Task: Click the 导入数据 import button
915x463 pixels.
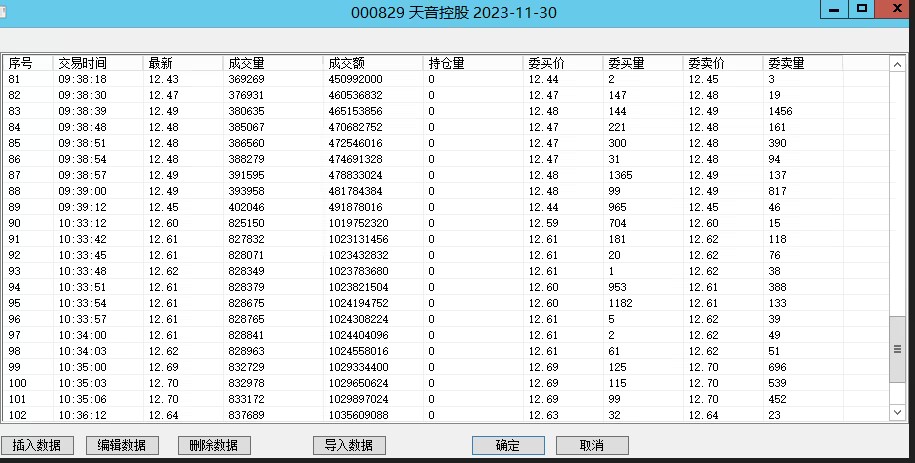Action: (x=349, y=445)
